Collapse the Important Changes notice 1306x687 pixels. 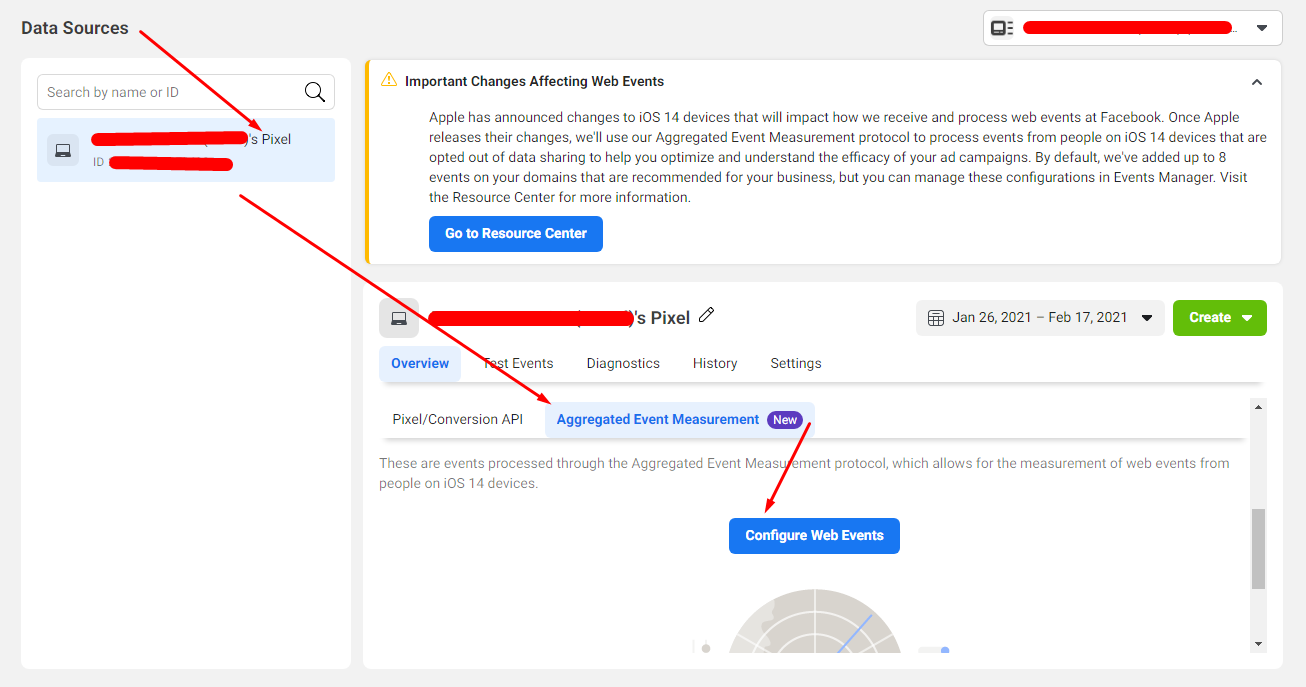click(1257, 82)
